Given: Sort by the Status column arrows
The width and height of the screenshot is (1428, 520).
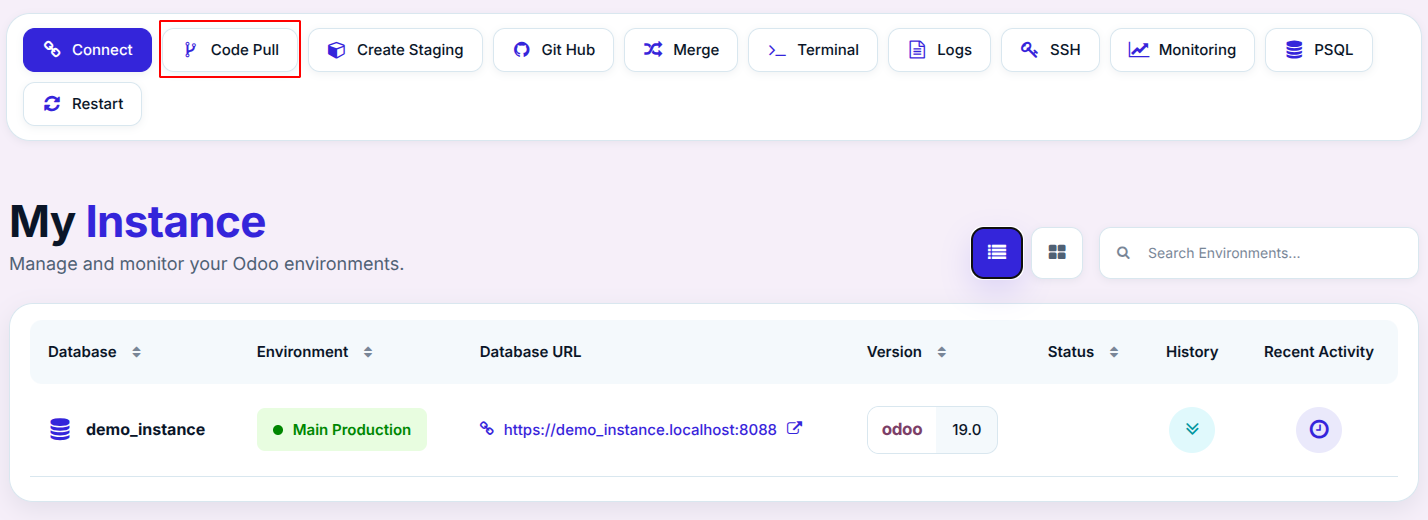Looking at the screenshot, I should 1113,352.
